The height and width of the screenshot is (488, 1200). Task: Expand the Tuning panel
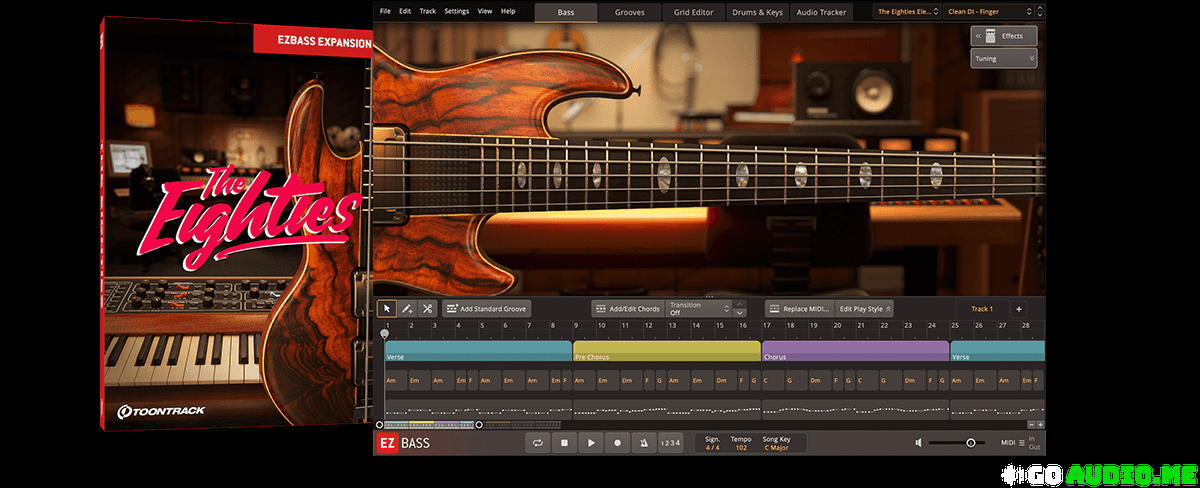[x=1002, y=59]
